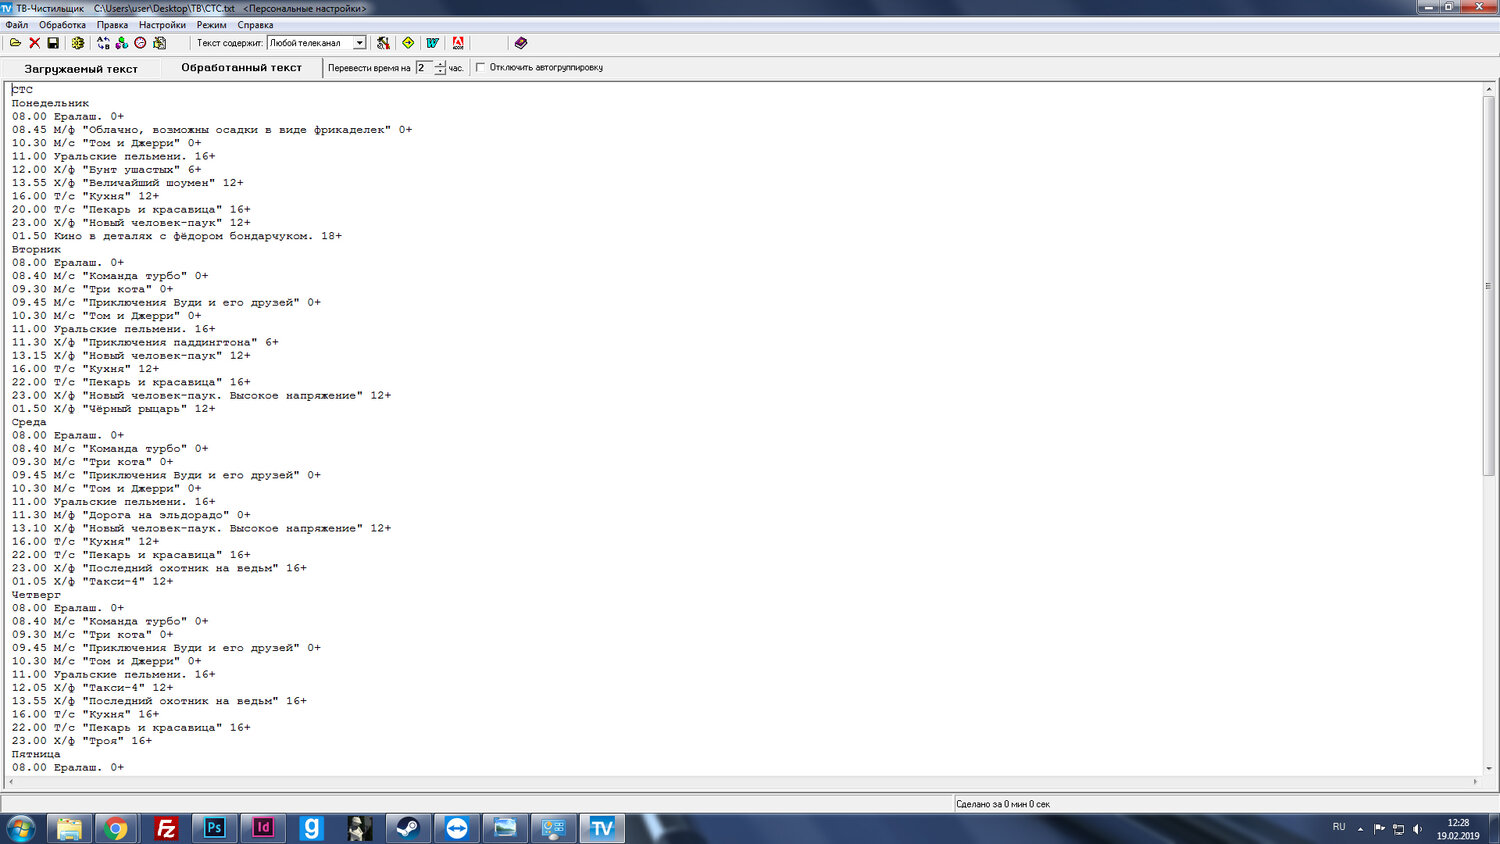Click the TV app icon in the taskbar
The height and width of the screenshot is (844, 1500).
pyautogui.click(x=601, y=828)
